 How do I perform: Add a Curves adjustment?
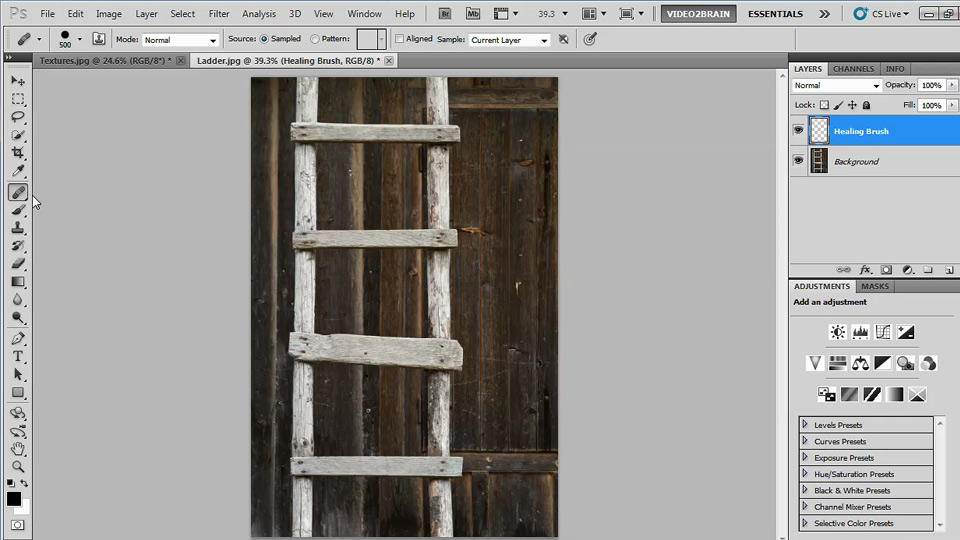[x=883, y=332]
